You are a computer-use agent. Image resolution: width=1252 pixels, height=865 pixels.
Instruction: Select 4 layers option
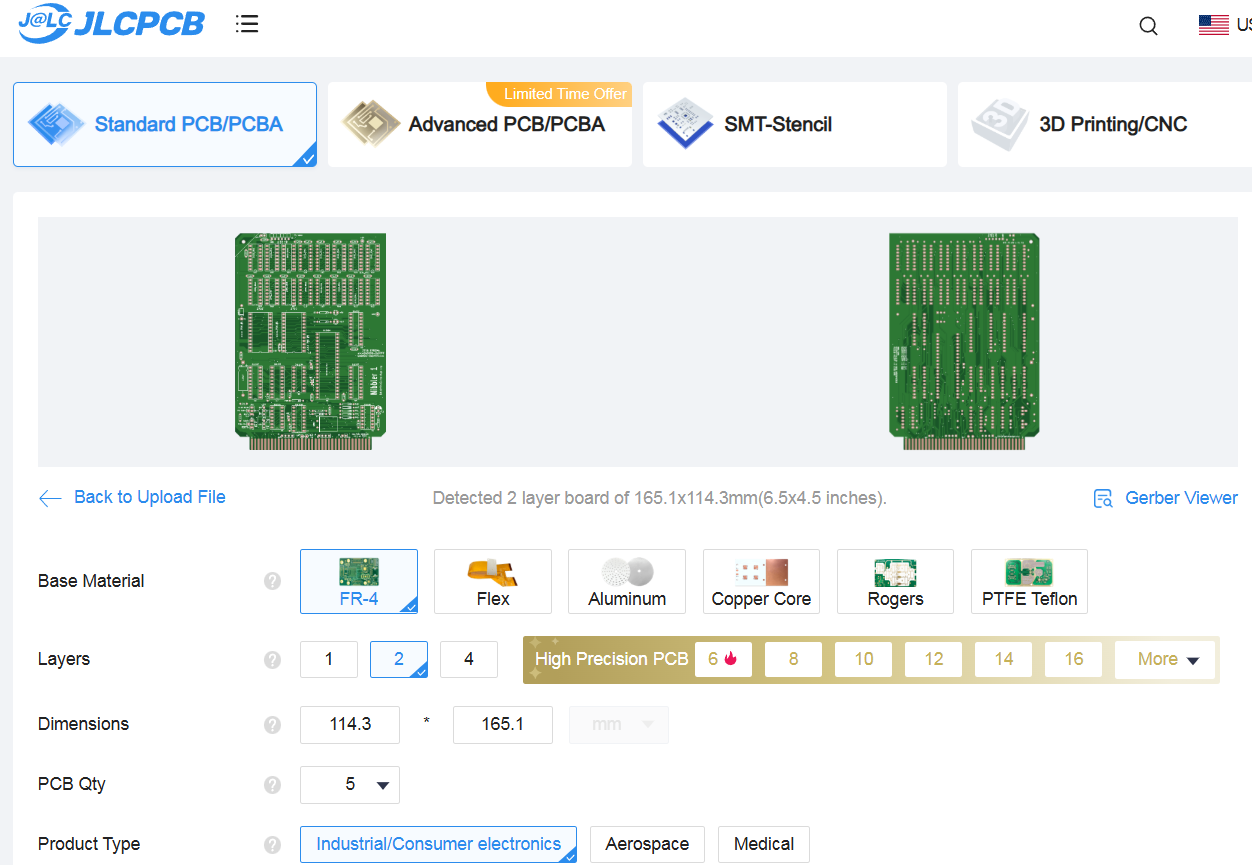click(x=468, y=660)
